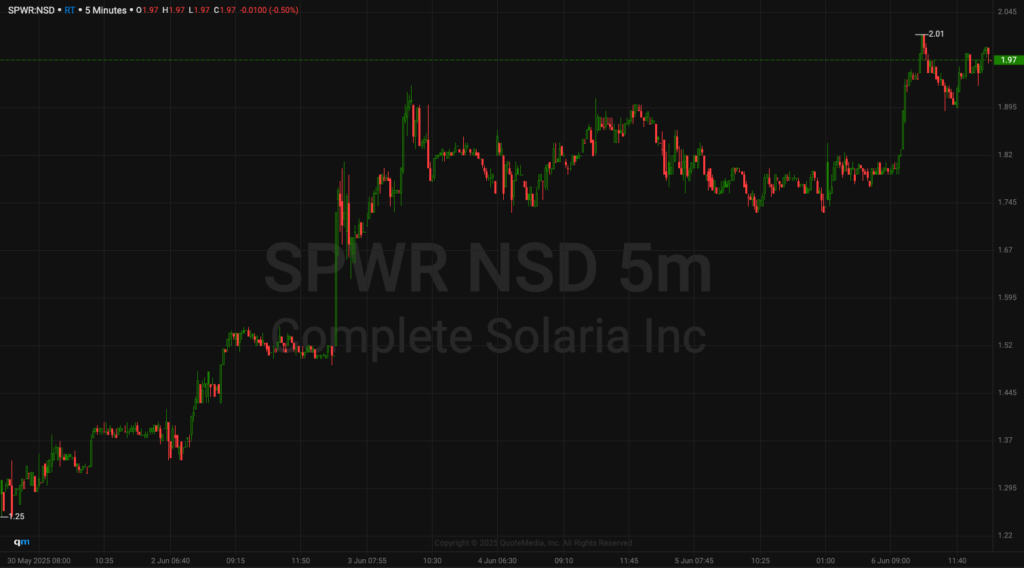1024x568 pixels.
Task: Click the 11:45 time axis label
Action: (x=629, y=561)
